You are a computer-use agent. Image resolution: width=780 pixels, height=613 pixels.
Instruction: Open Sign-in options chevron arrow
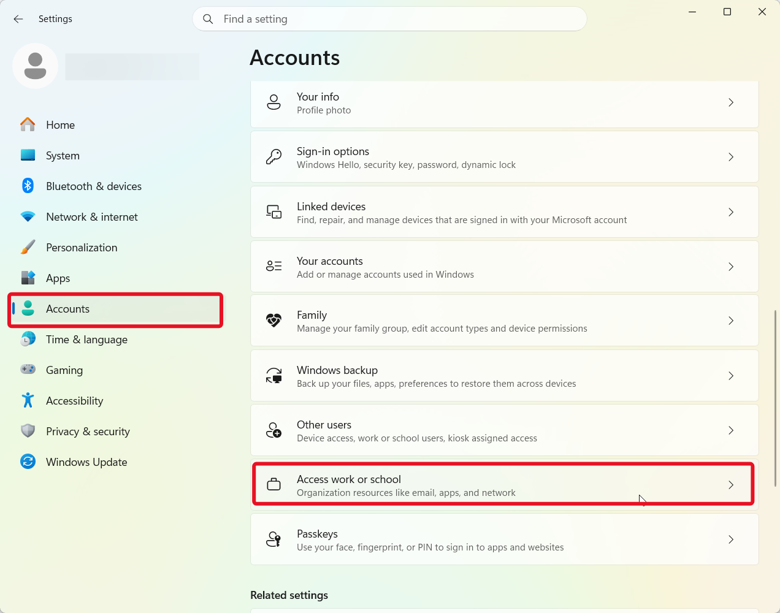pos(731,157)
